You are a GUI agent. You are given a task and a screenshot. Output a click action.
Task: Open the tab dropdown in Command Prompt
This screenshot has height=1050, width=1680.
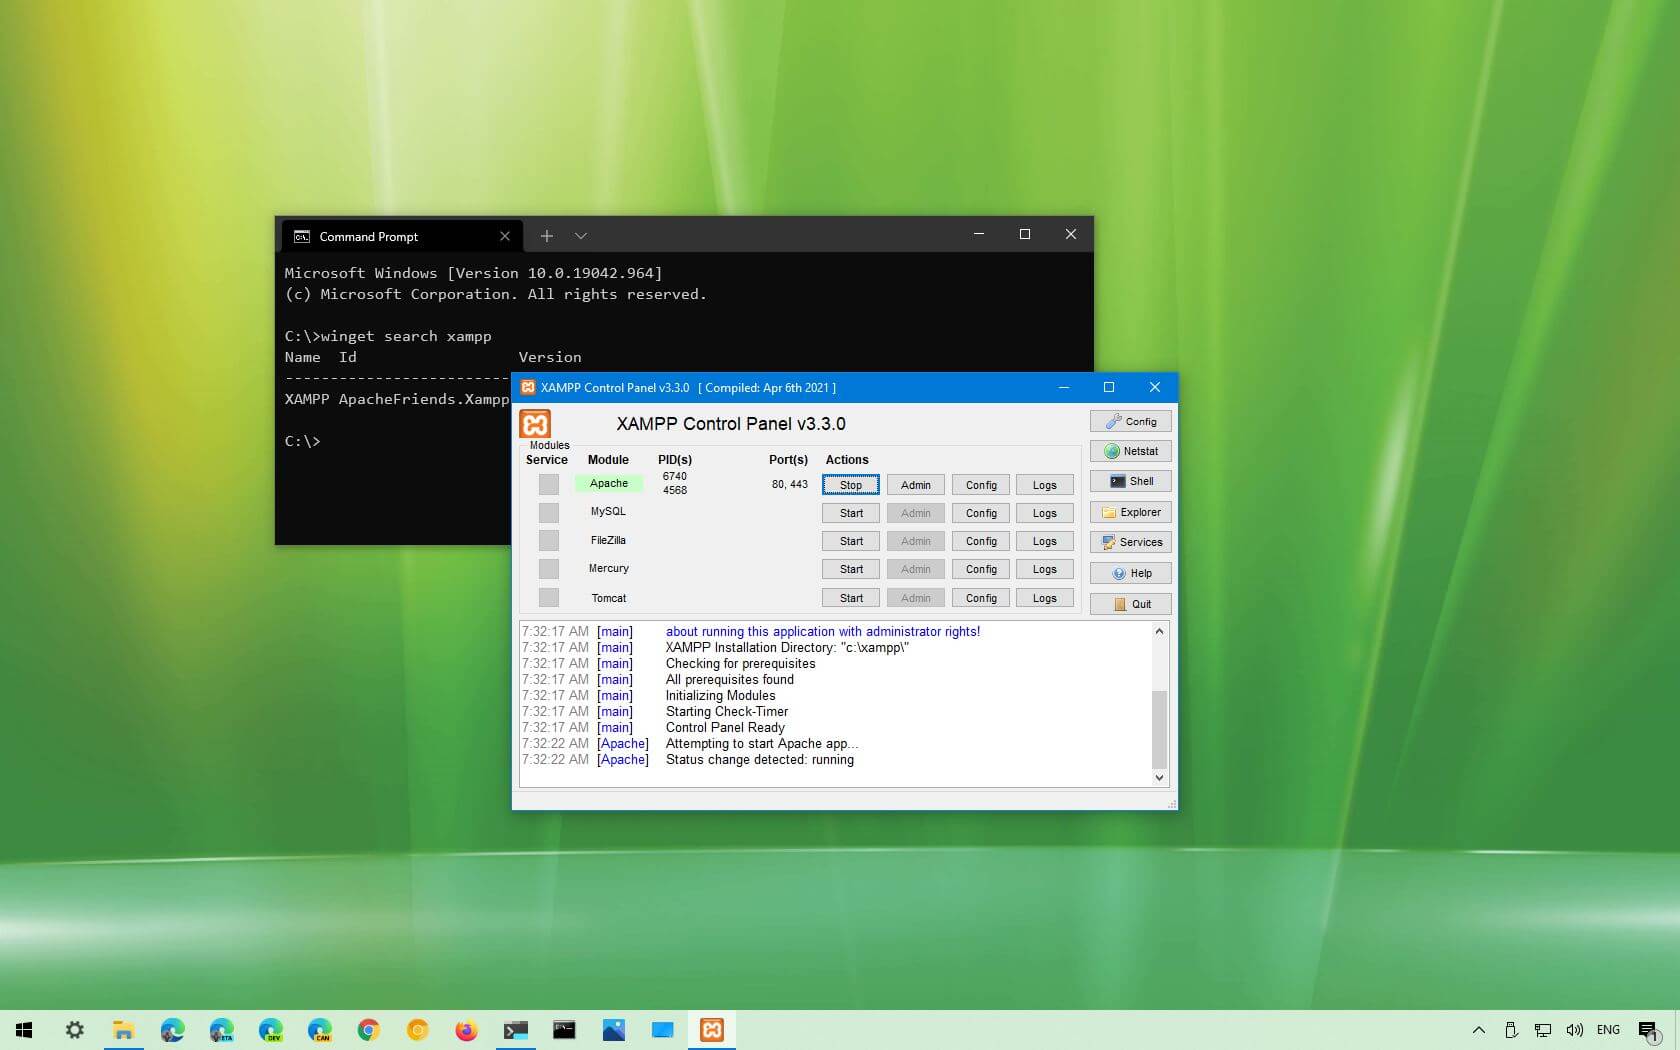581,236
